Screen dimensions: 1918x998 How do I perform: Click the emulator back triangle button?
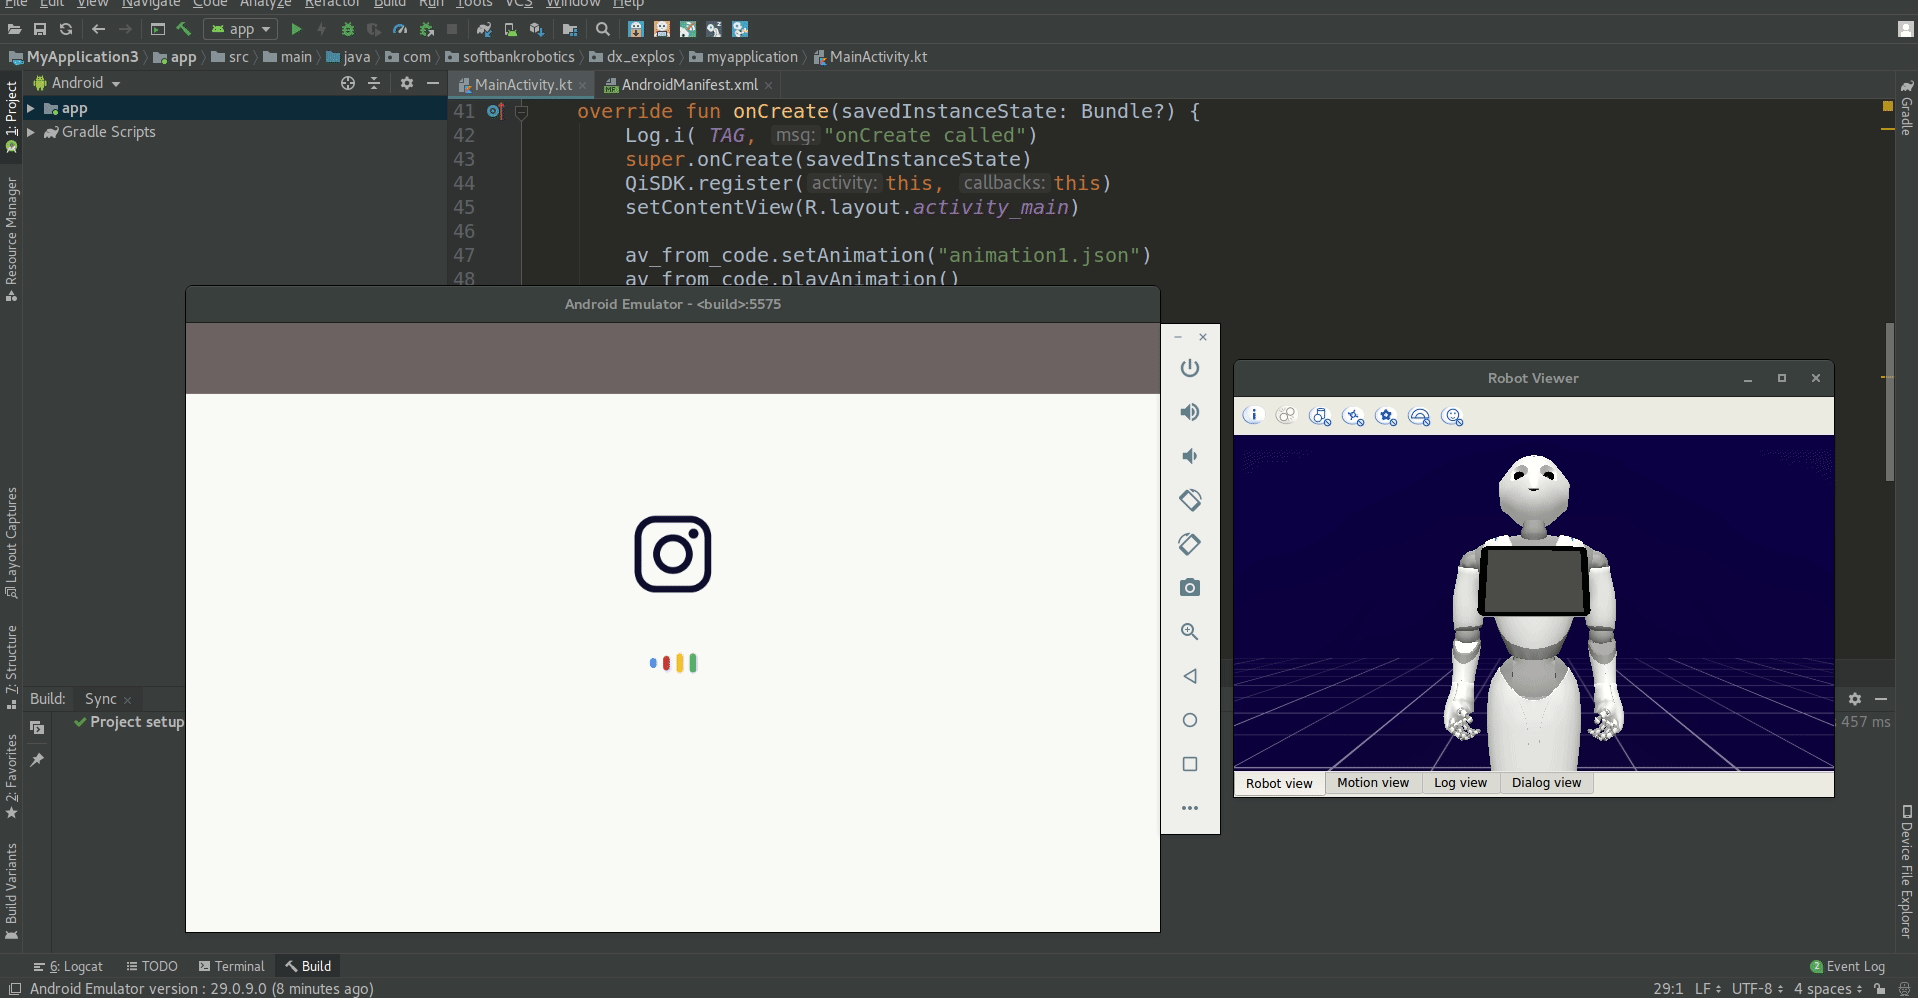(x=1189, y=676)
